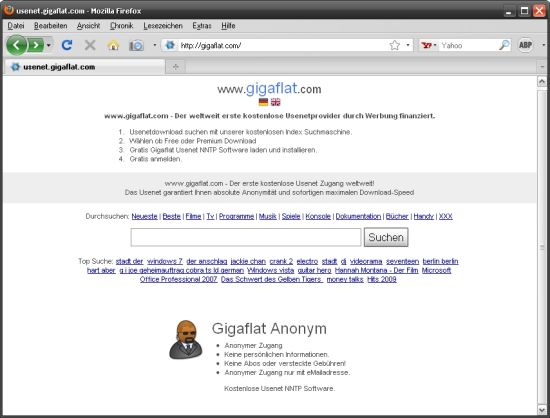
Task: Open the Bücher category link
Action: pyautogui.click(x=397, y=216)
